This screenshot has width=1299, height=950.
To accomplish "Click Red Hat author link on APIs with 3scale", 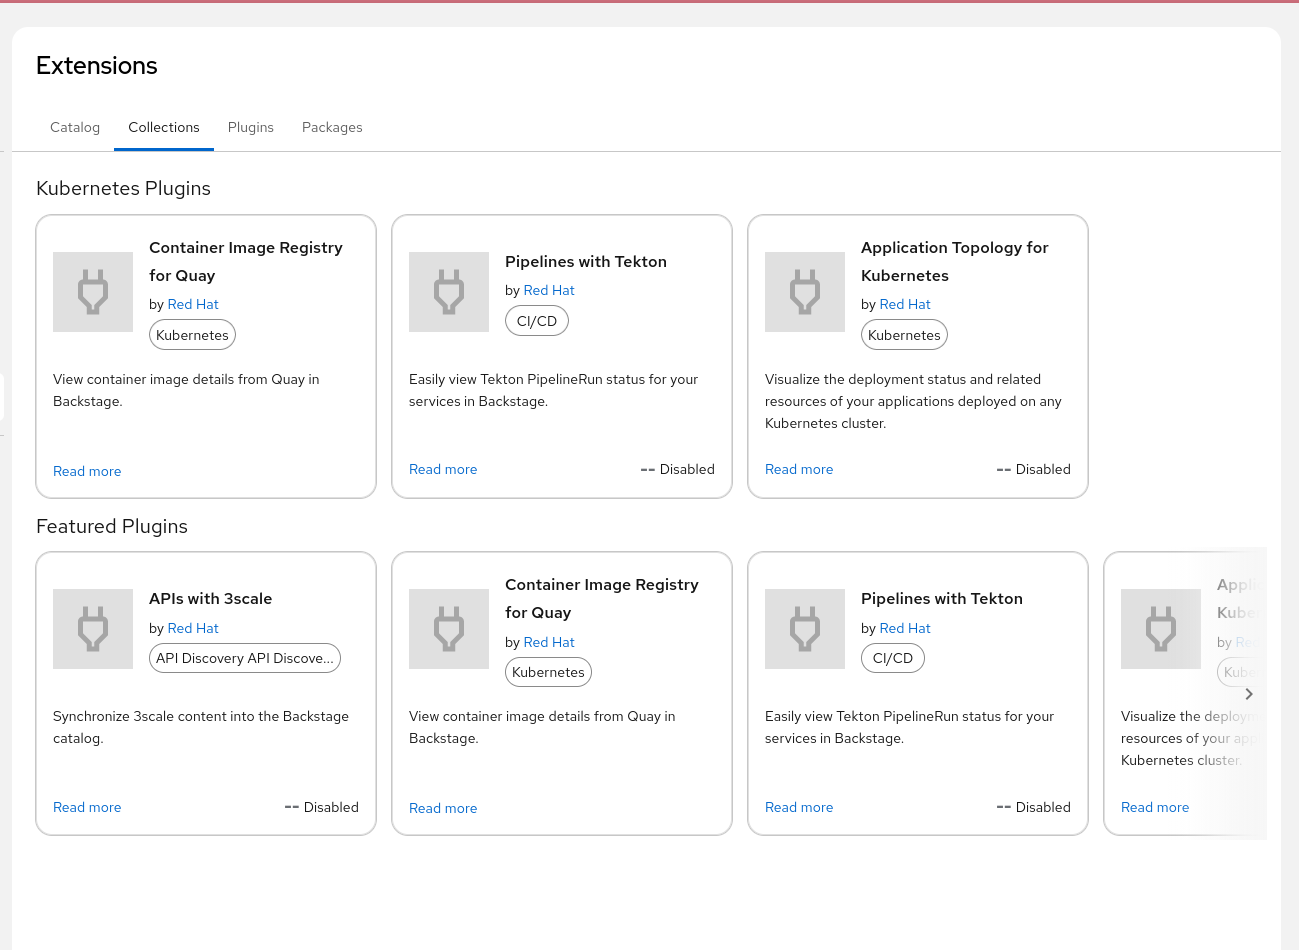I will (193, 628).
